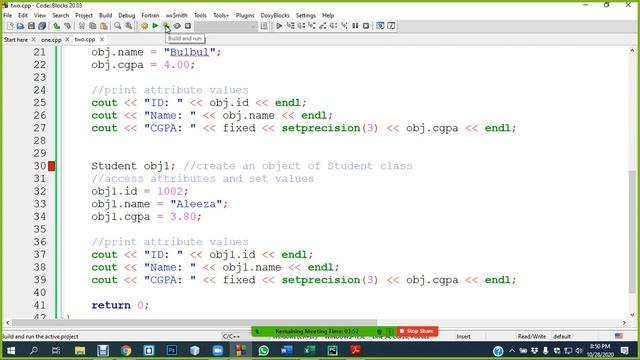Click the Rebuild toolbar icon

point(177,26)
